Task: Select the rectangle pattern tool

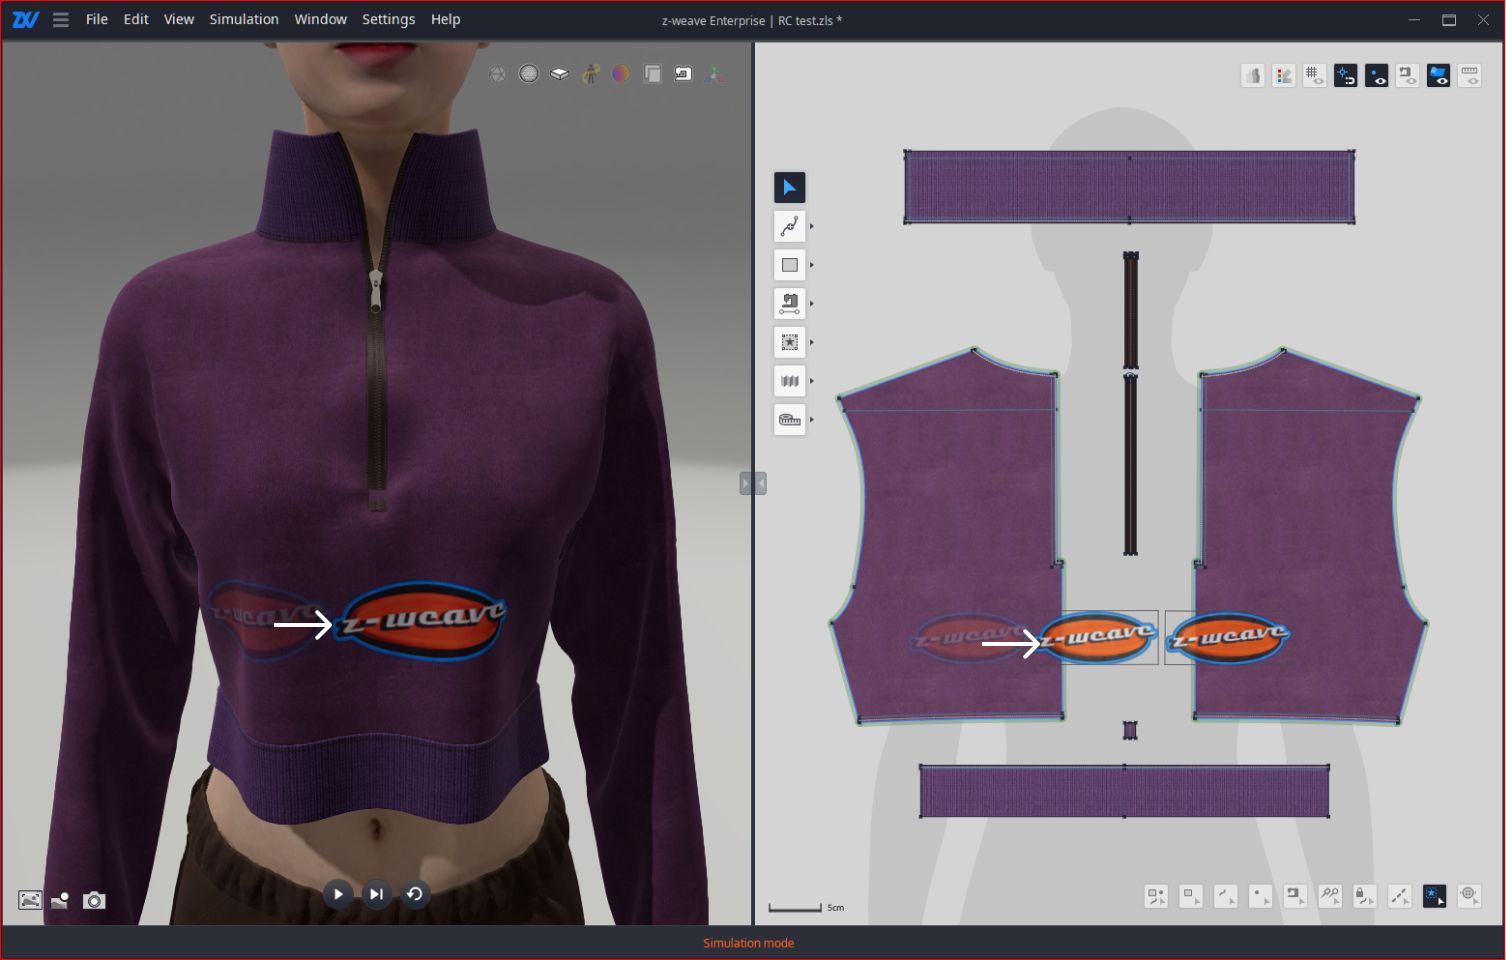Action: tap(790, 265)
